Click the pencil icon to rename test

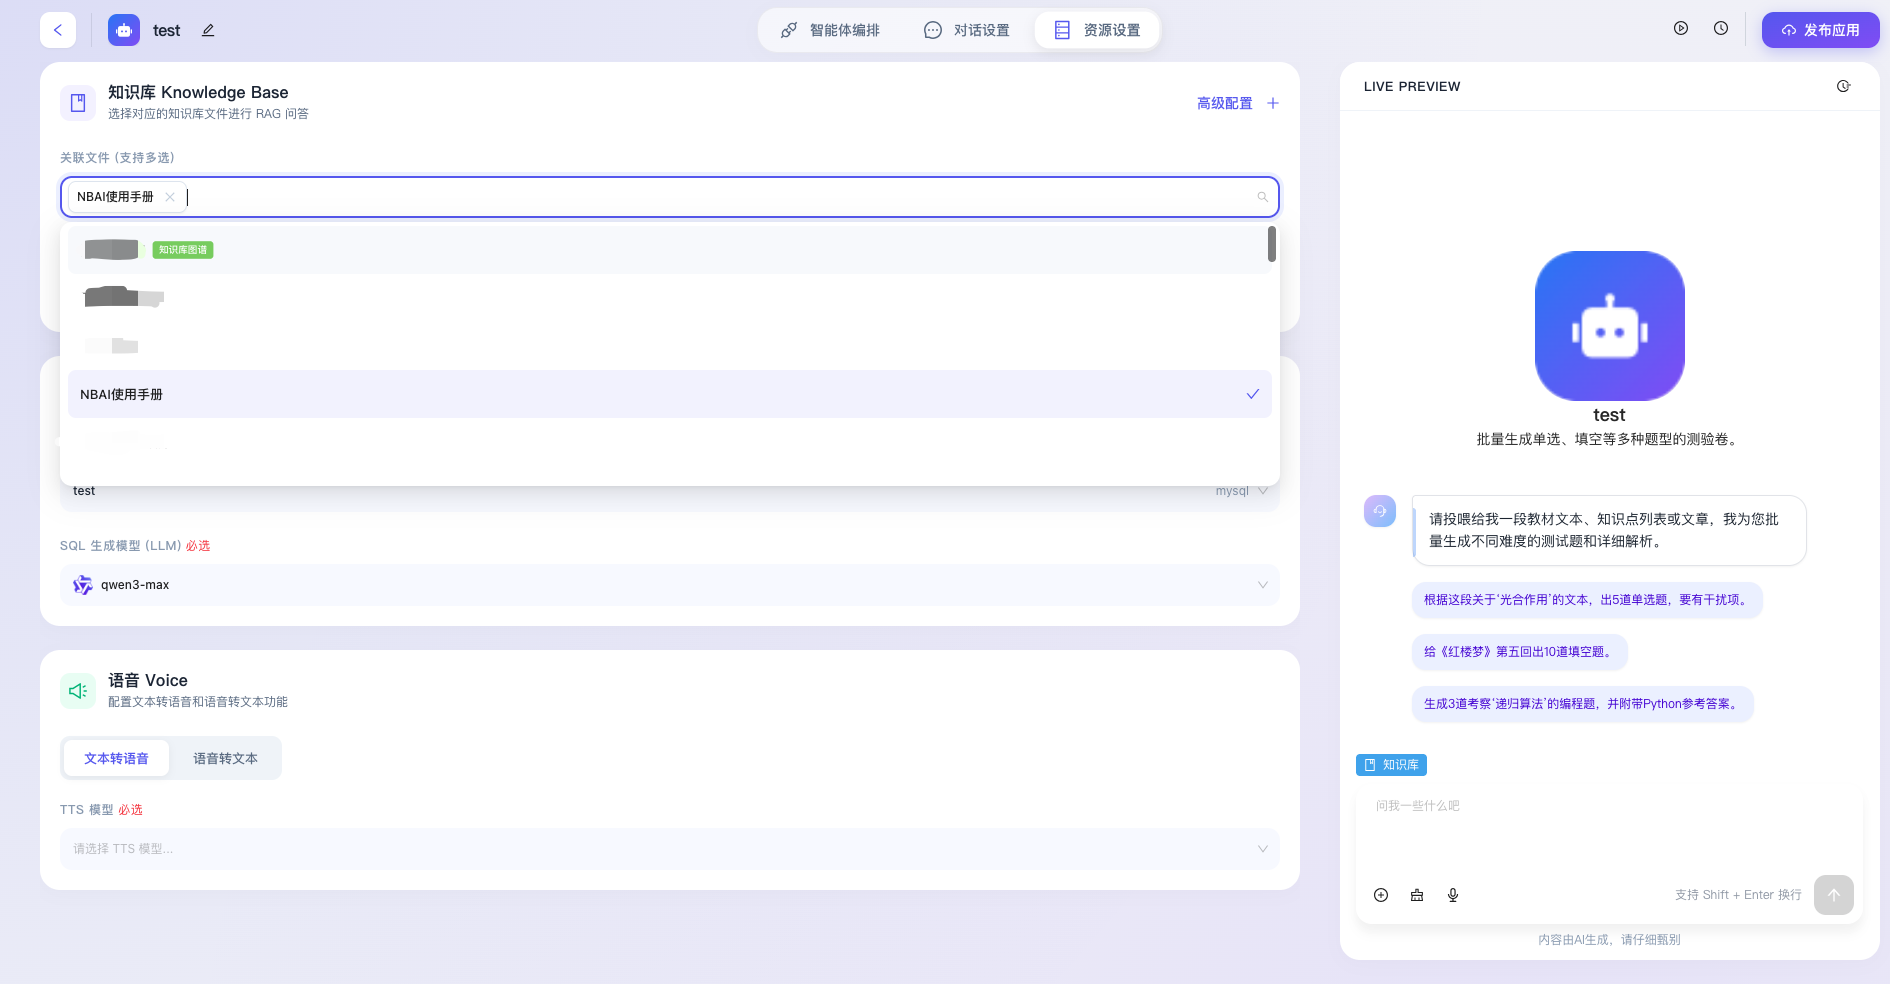click(208, 30)
